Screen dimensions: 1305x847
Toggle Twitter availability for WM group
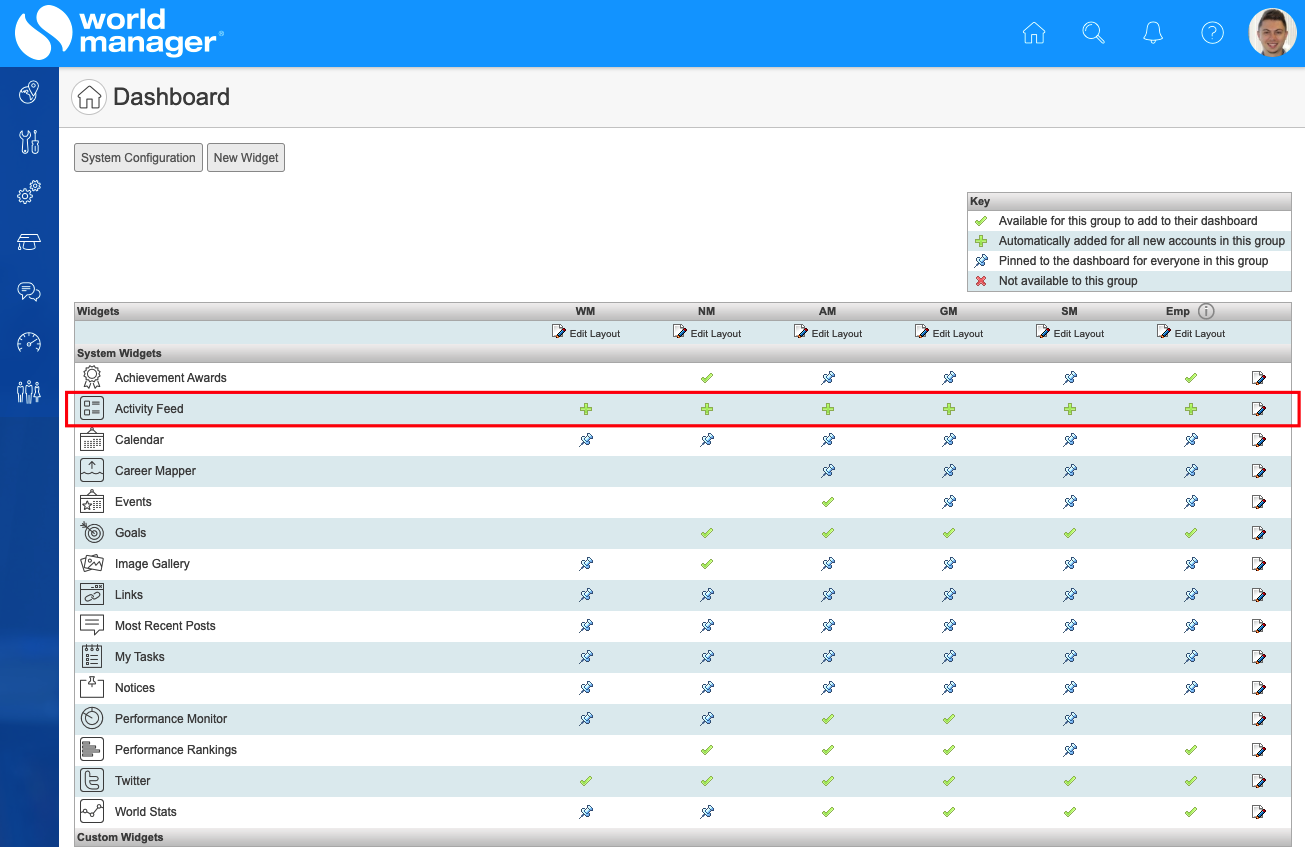tap(586, 781)
